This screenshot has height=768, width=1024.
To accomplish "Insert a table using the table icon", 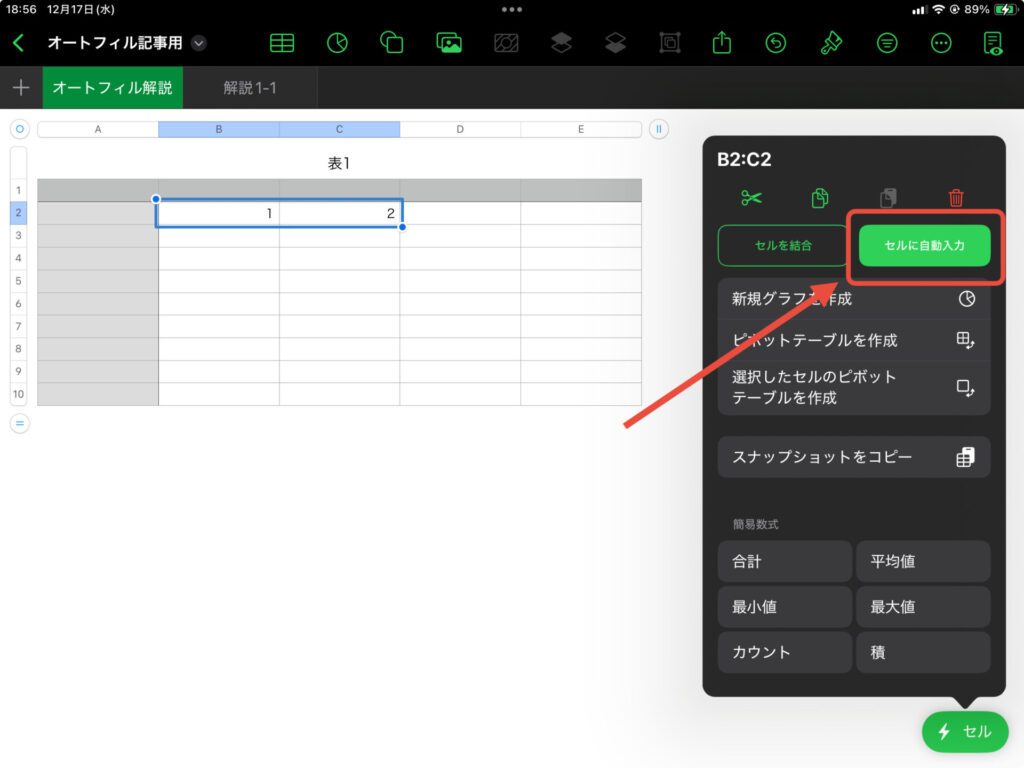I will [x=281, y=42].
